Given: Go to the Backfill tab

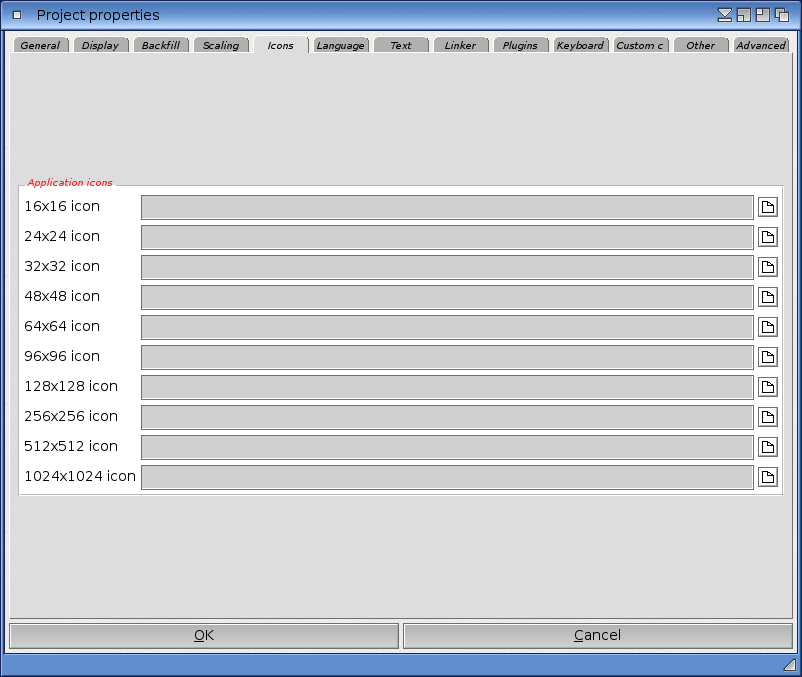Looking at the screenshot, I should pyautogui.click(x=160, y=45).
